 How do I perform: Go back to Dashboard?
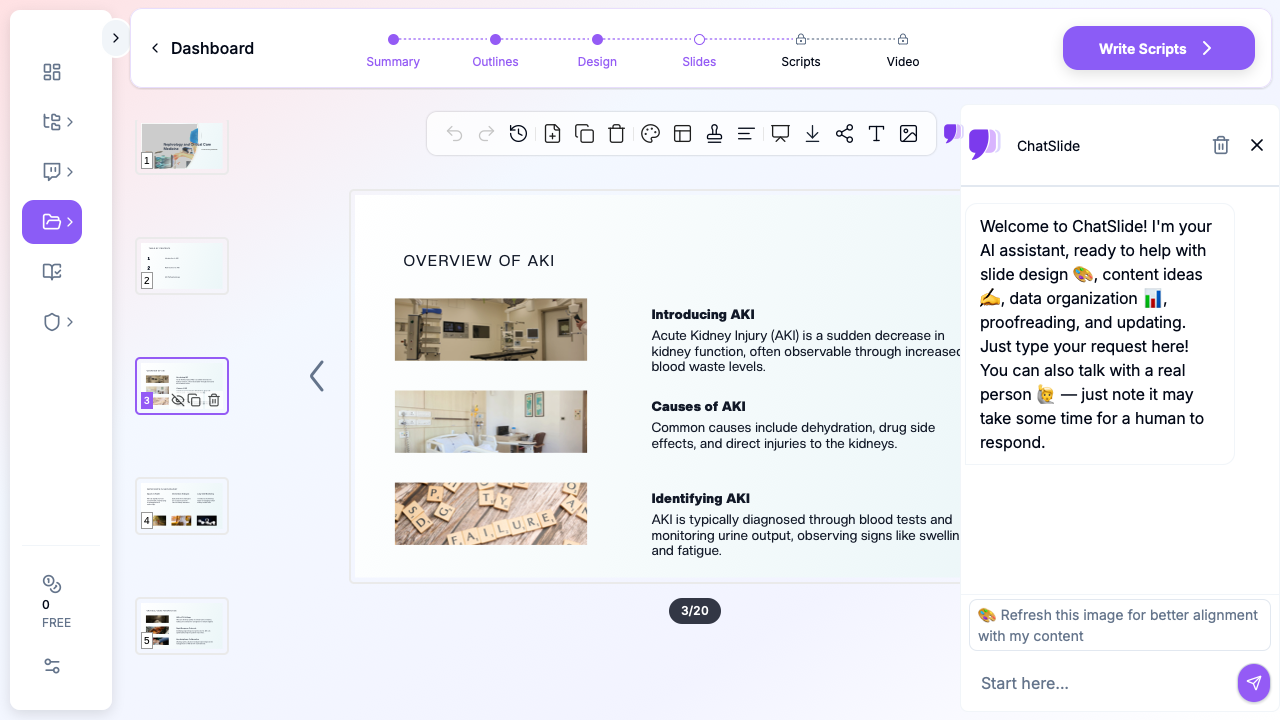click(x=202, y=48)
